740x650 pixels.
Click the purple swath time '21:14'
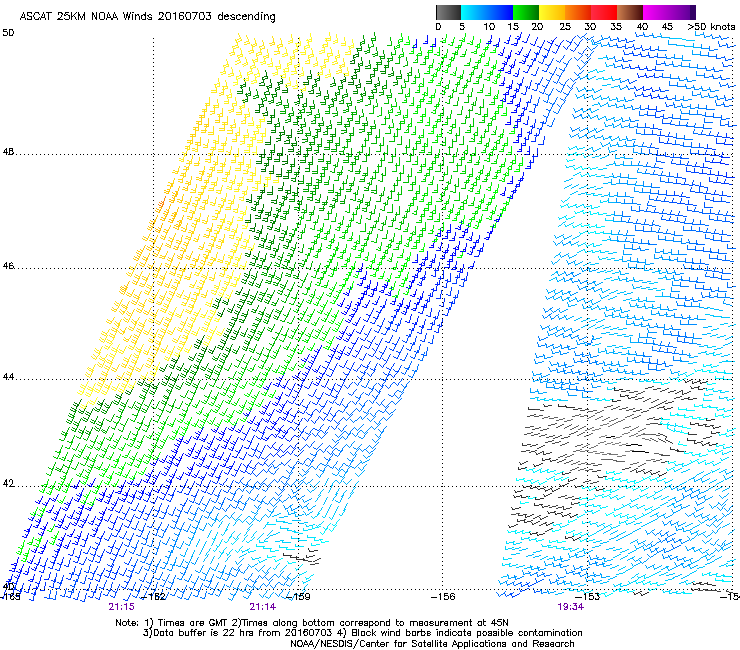(x=263, y=607)
